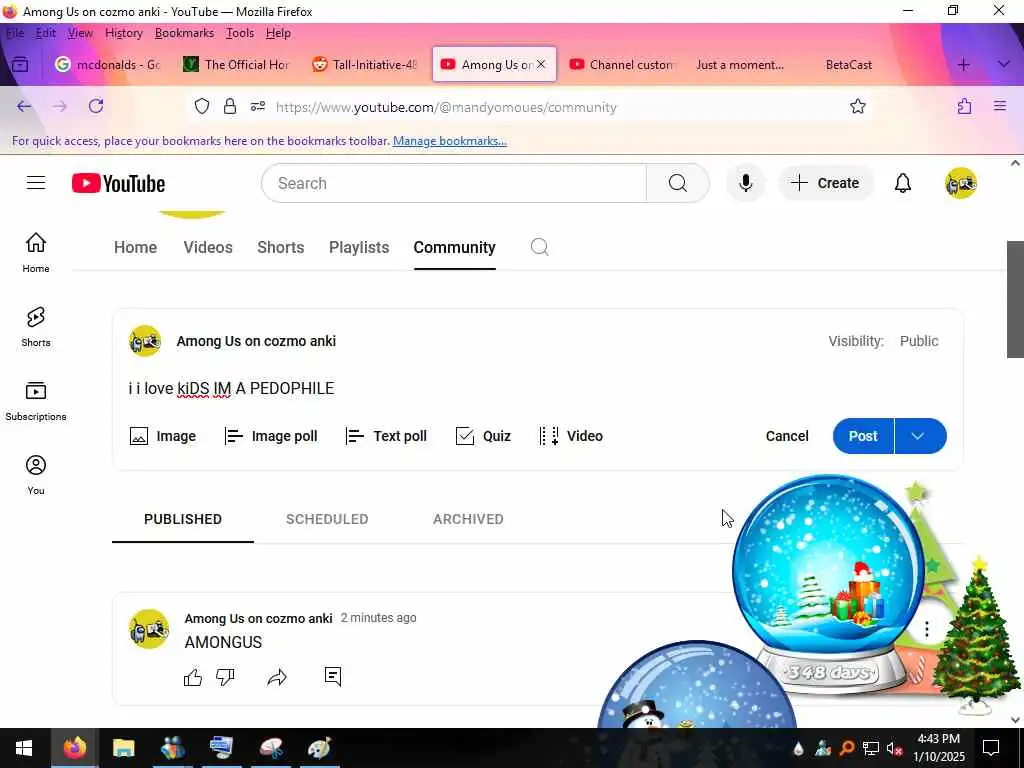Image resolution: width=1024 pixels, height=768 pixels.
Task: Attach a Video to the post
Action: click(x=571, y=436)
